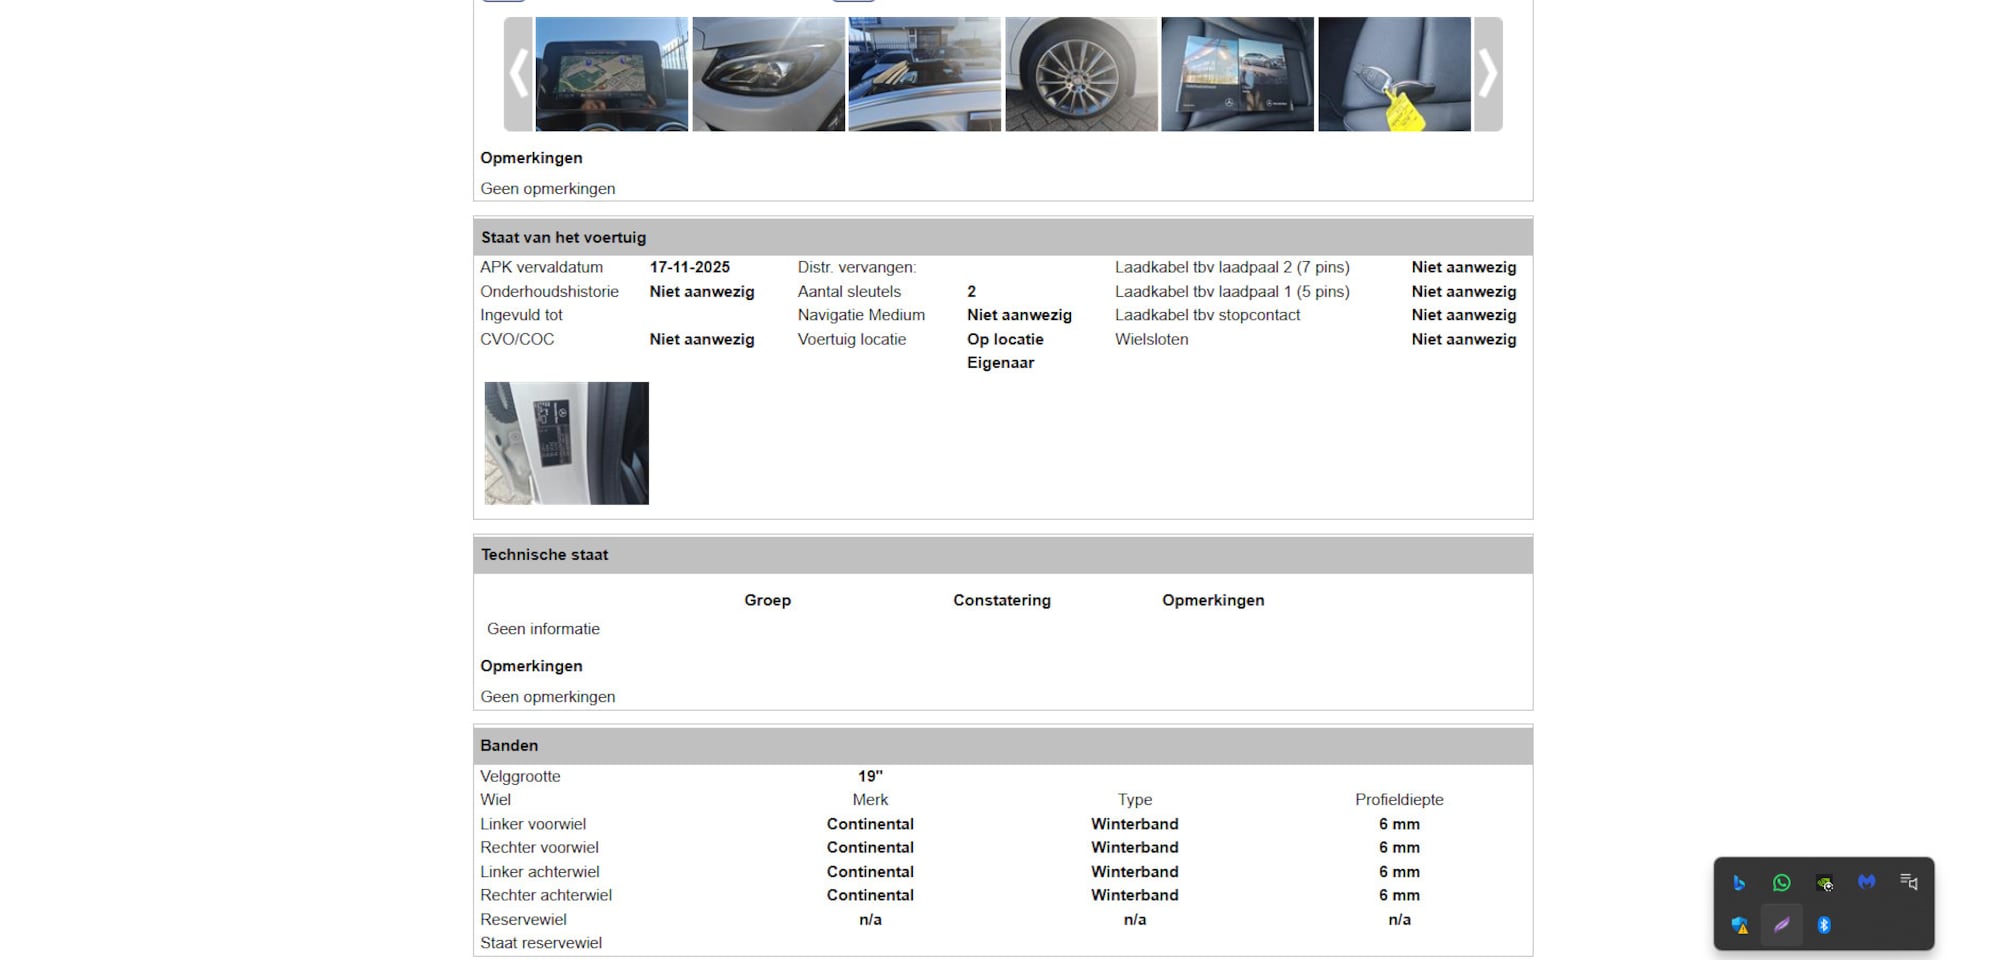Open the panoramic roof photo thumbnail
Viewport: 1994px width, 960px height.
(x=924, y=74)
